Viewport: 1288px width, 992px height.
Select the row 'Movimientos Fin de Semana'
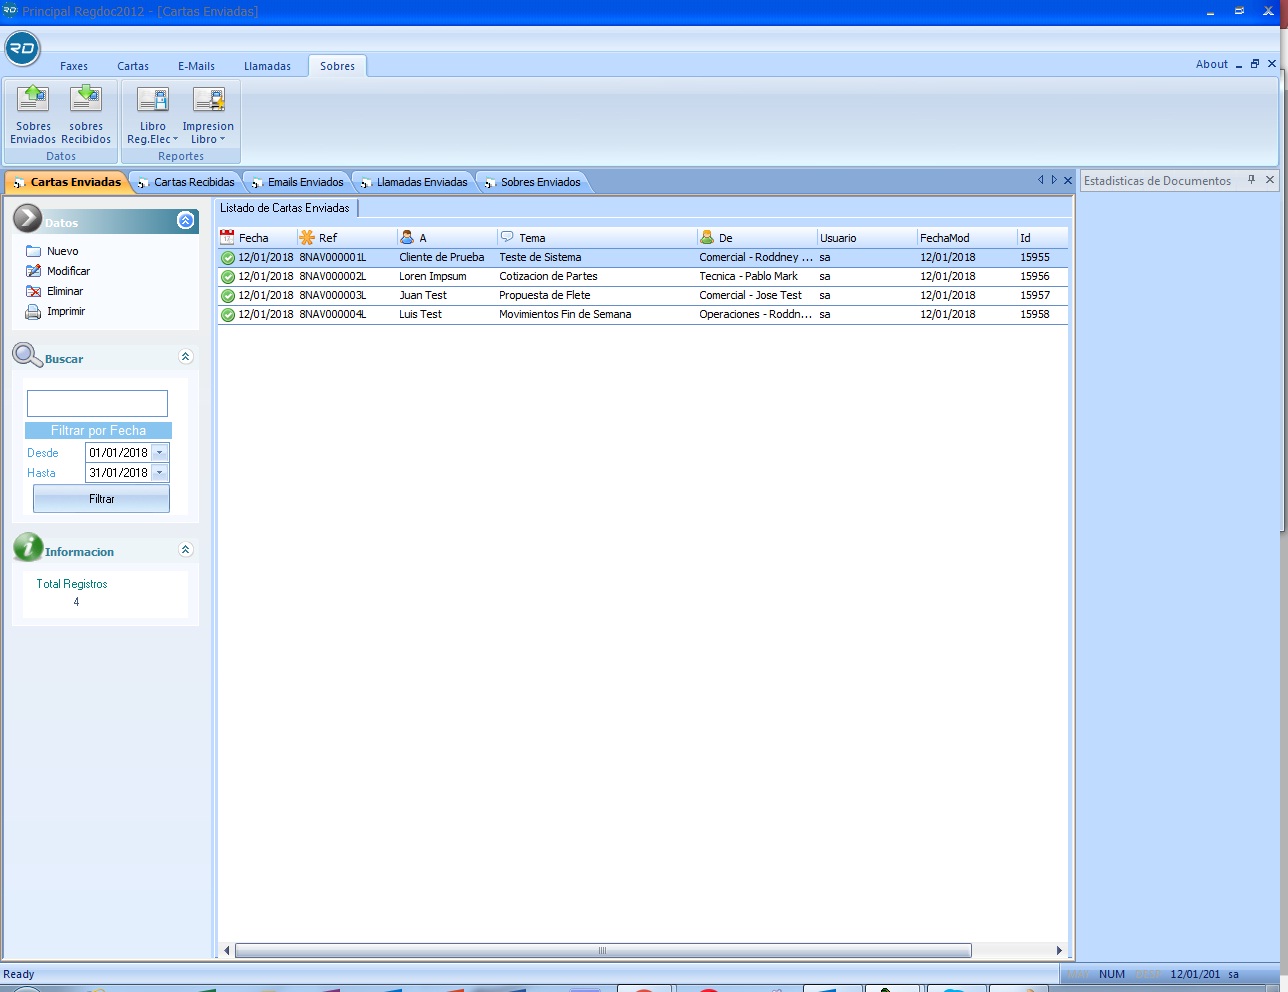point(643,315)
